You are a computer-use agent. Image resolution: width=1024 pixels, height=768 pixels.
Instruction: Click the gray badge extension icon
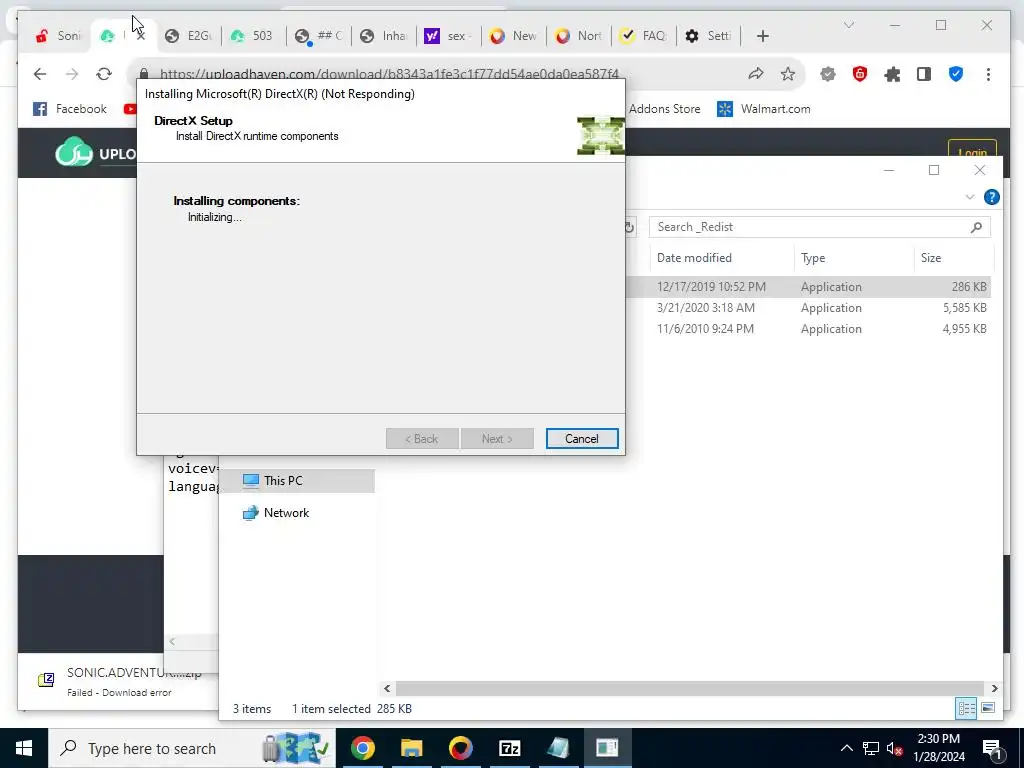click(828, 74)
